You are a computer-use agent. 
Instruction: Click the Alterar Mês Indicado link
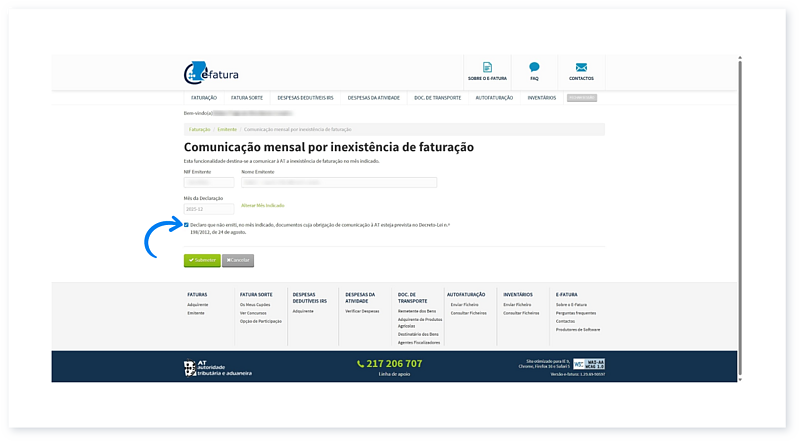pyautogui.click(x=263, y=206)
